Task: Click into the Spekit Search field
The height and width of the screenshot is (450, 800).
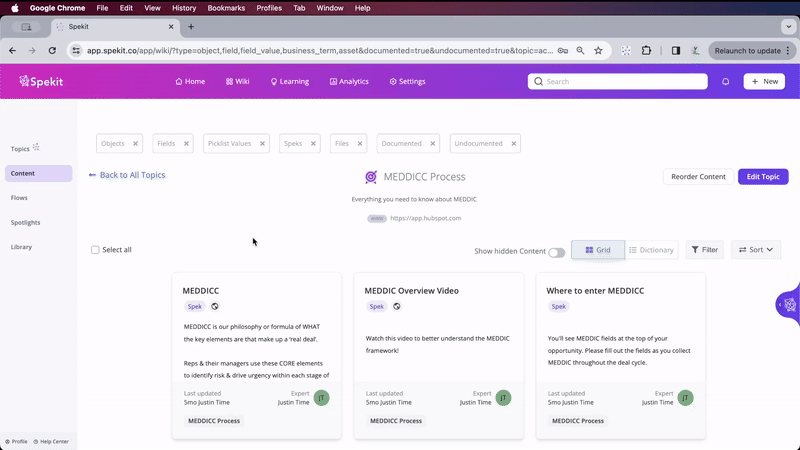Action: (x=617, y=82)
